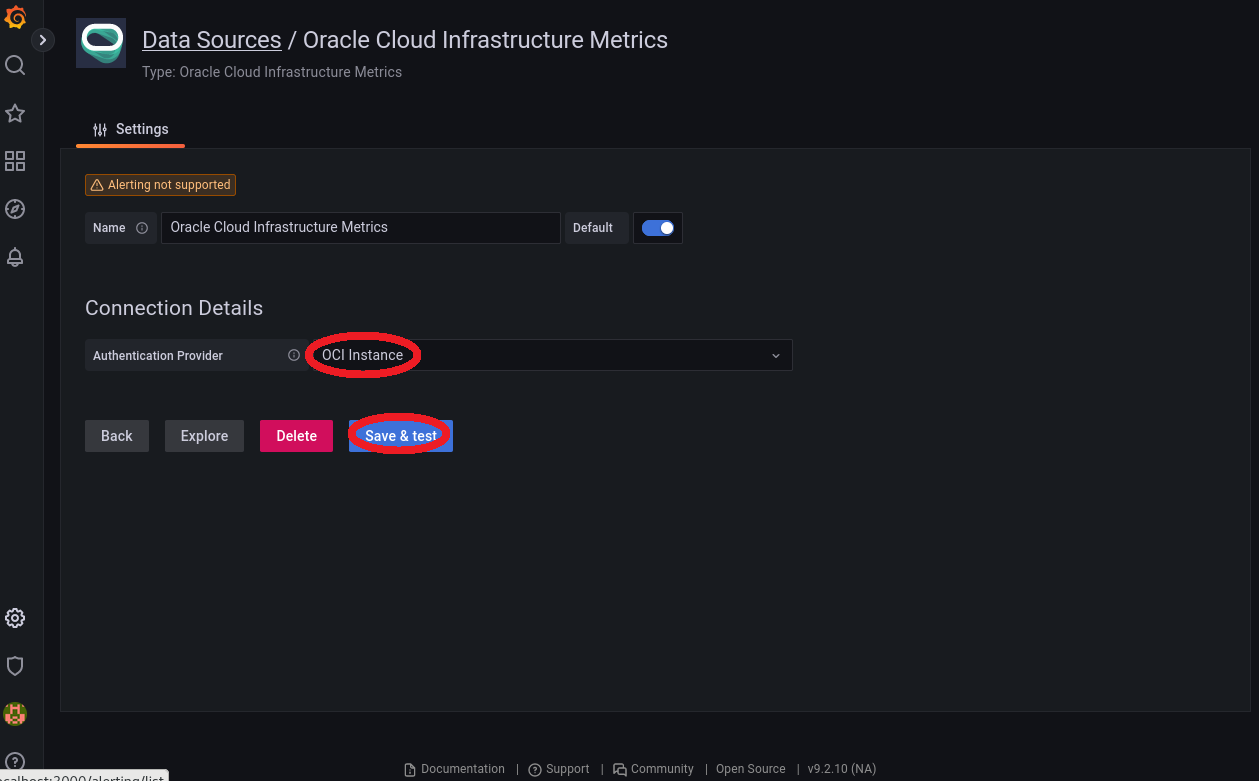Open the Documentation footer link

point(455,769)
